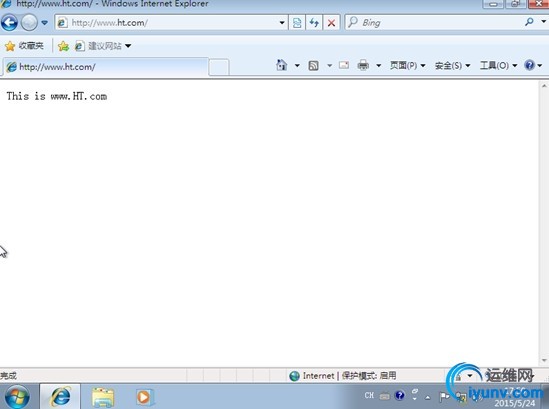Click the IE page icon left of the URL

62,23
